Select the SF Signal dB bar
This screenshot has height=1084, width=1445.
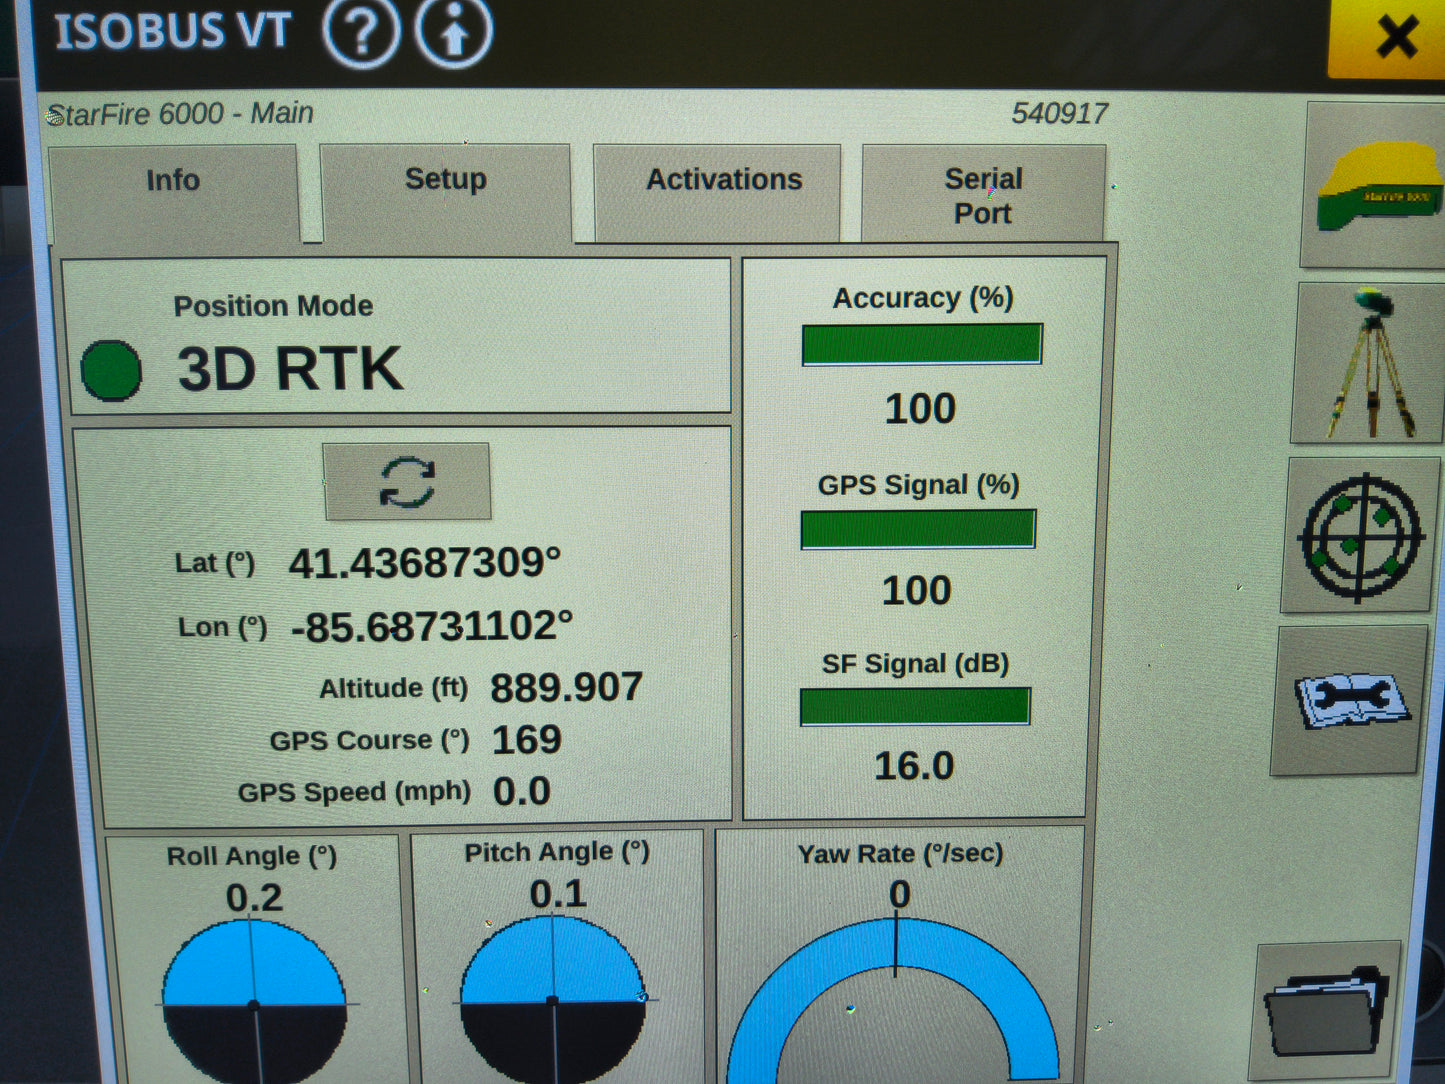click(915, 706)
